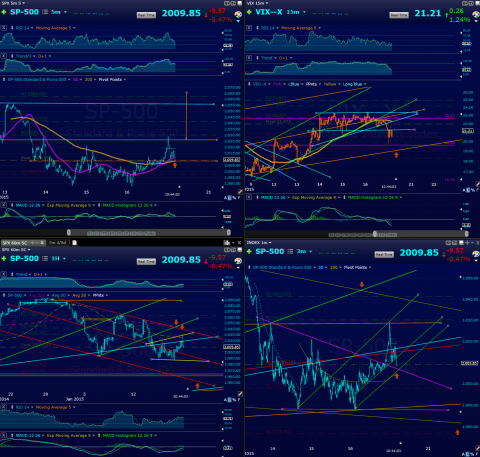Image resolution: width=480 pixels, height=457 pixels.
Task: Close RSI 14 pane in SP-500 5m chart
Action: pos(3,28)
